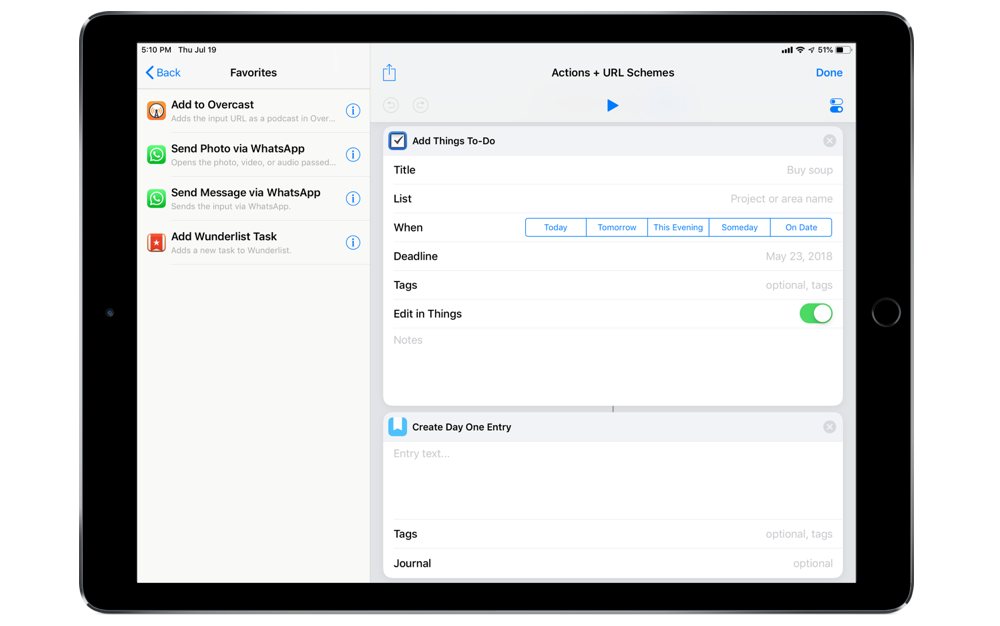
Task: Go Back from Favorites
Action: (163, 73)
